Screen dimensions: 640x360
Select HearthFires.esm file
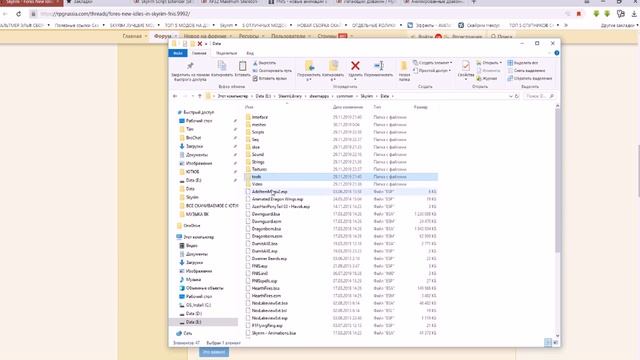[x=266, y=296]
